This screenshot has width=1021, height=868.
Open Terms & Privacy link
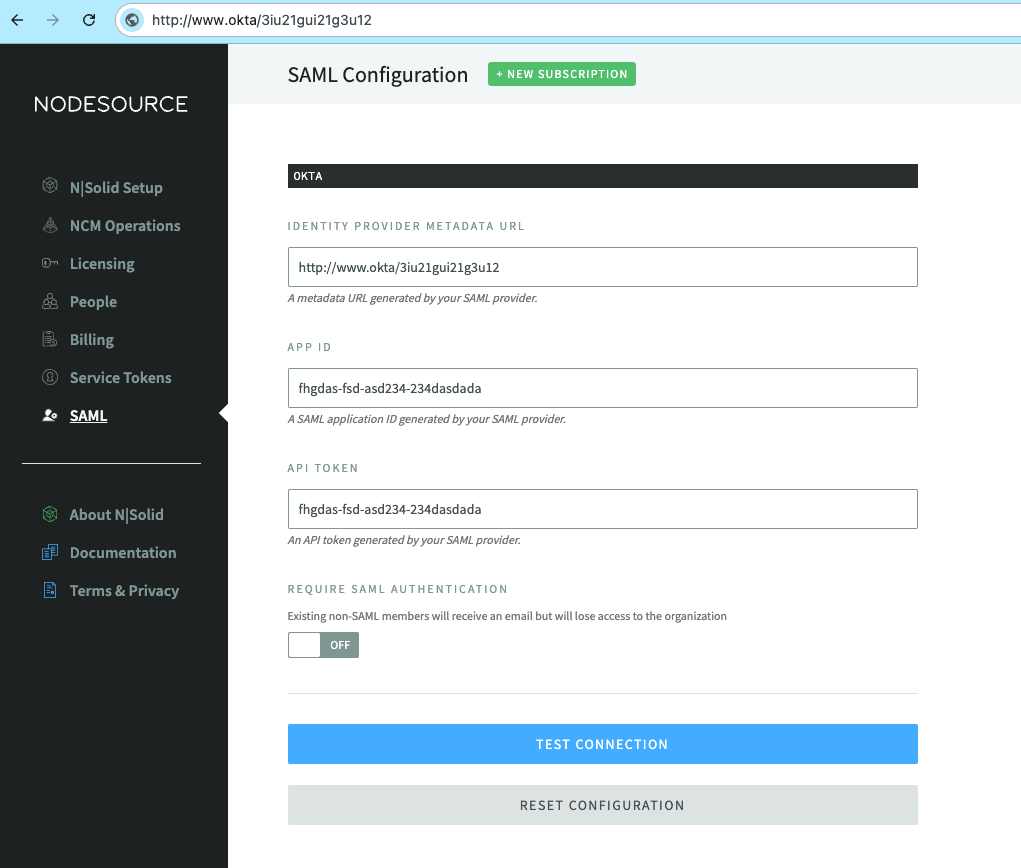click(124, 591)
